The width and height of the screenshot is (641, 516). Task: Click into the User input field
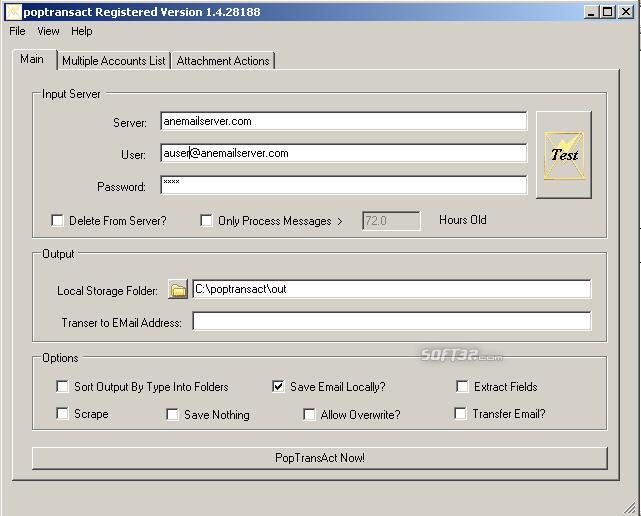(344, 153)
